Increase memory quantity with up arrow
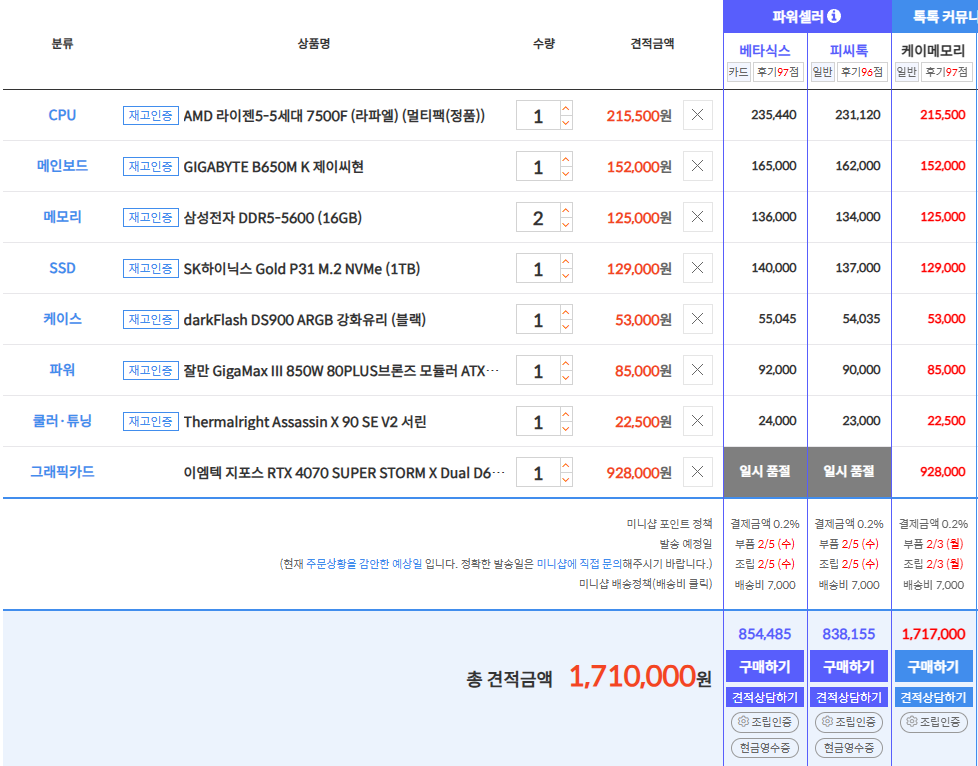Viewport: 978px width, 766px height. coord(566,210)
